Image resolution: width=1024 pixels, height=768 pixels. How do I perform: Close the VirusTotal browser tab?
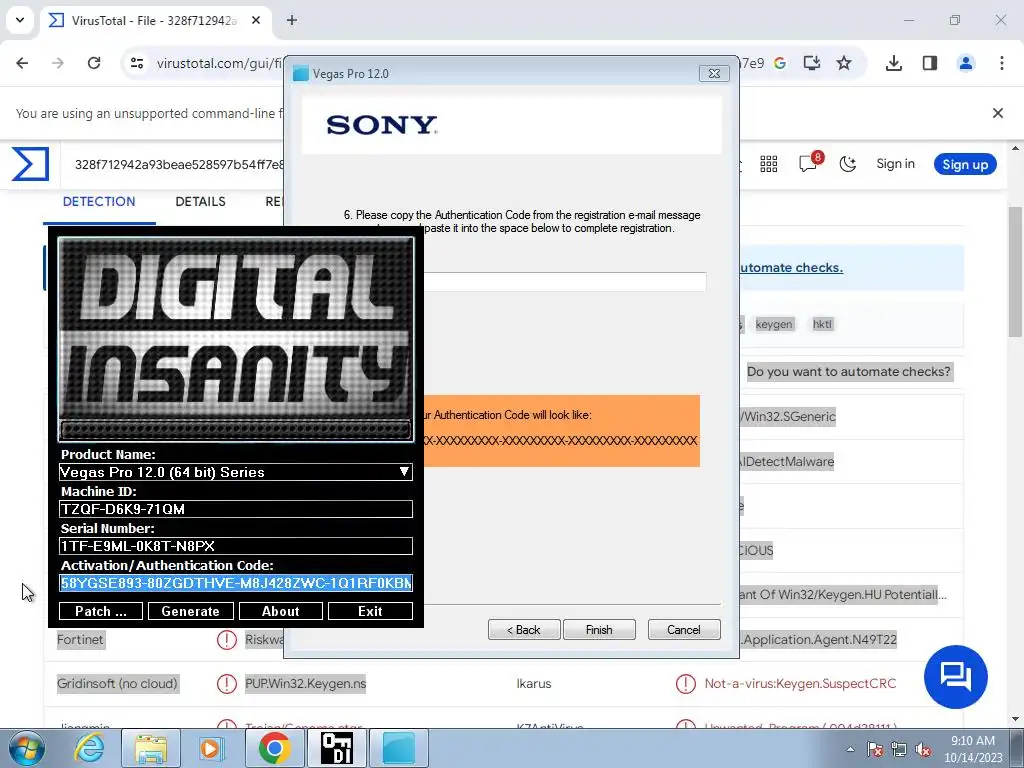click(256, 20)
